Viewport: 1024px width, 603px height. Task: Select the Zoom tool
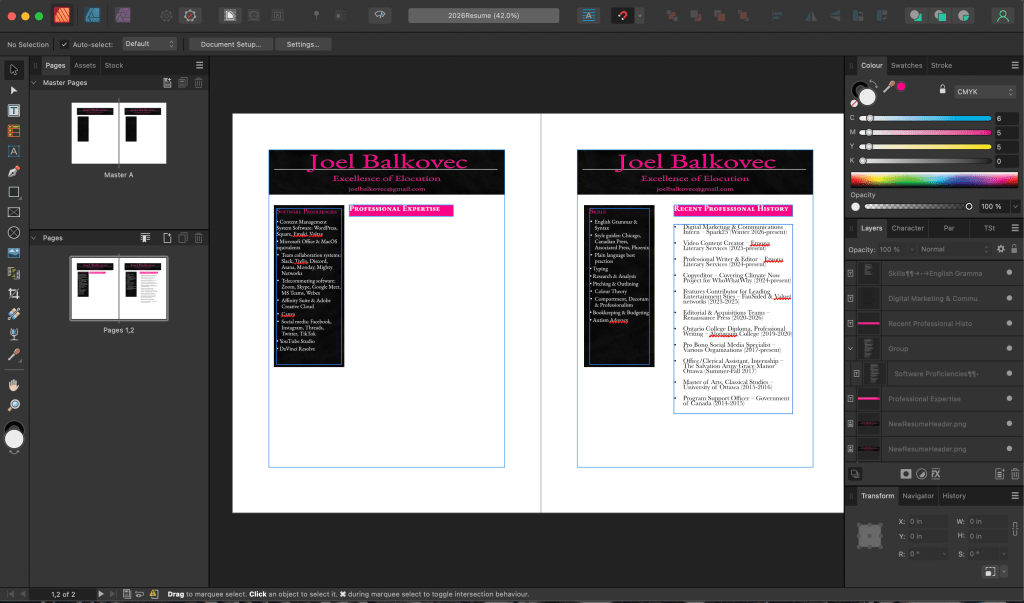pyautogui.click(x=13, y=404)
